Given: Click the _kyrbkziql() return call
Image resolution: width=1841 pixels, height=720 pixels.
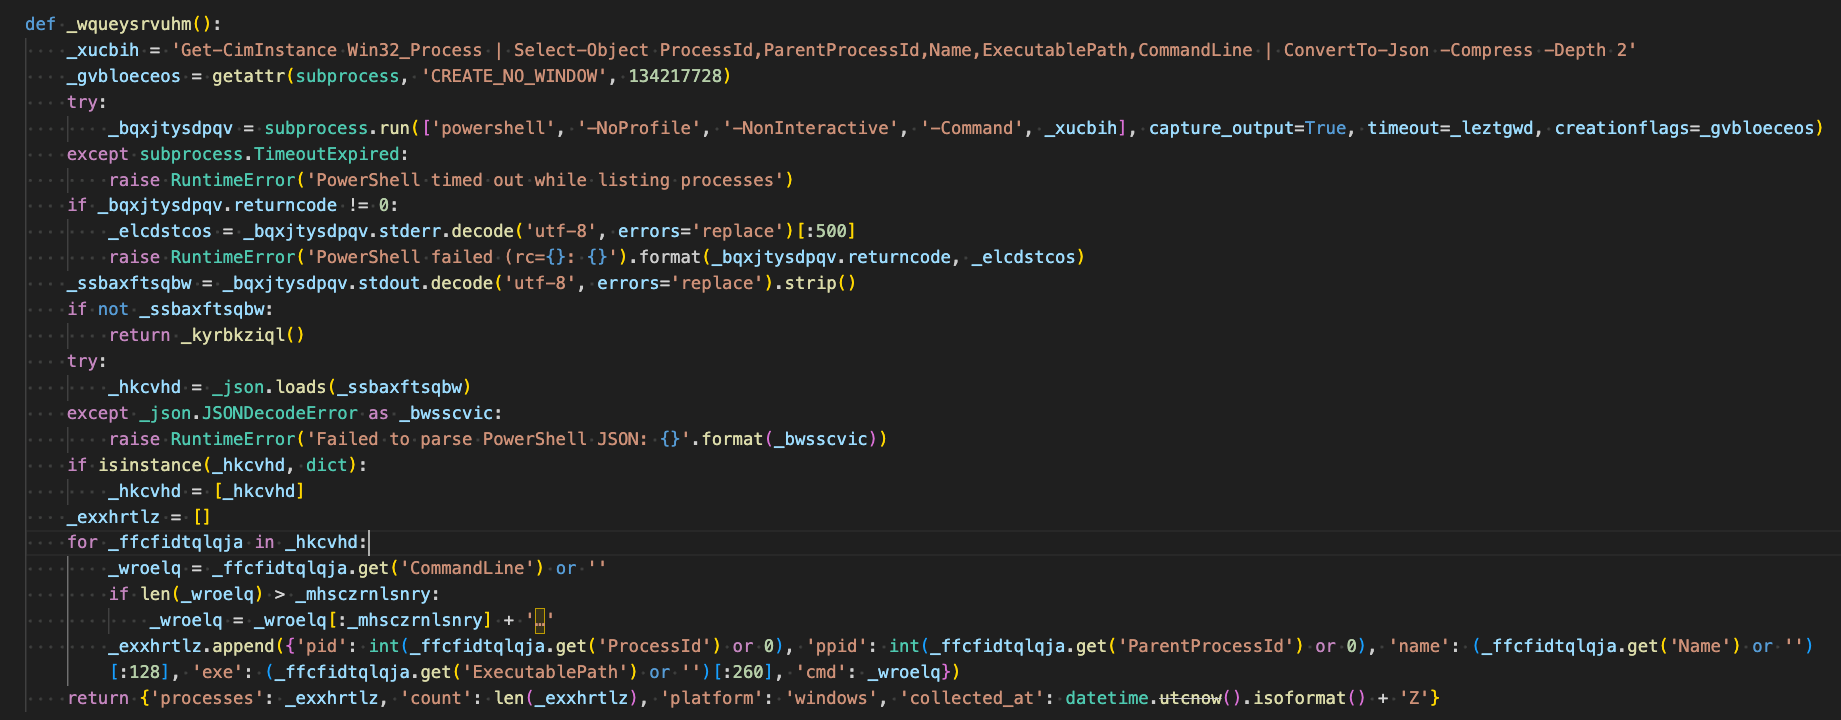Looking at the screenshot, I should [x=243, y=335].
